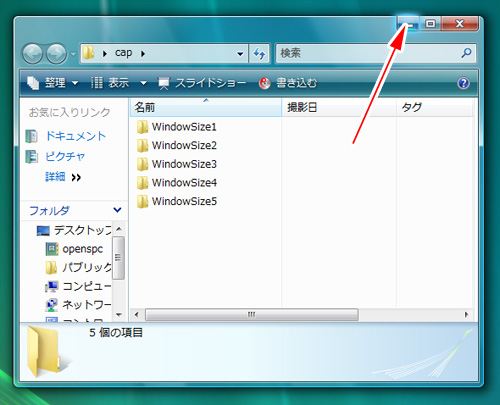Expand the arrow before cap breadcrumb
Screen dimensions: 500x405
click(105, 53)
